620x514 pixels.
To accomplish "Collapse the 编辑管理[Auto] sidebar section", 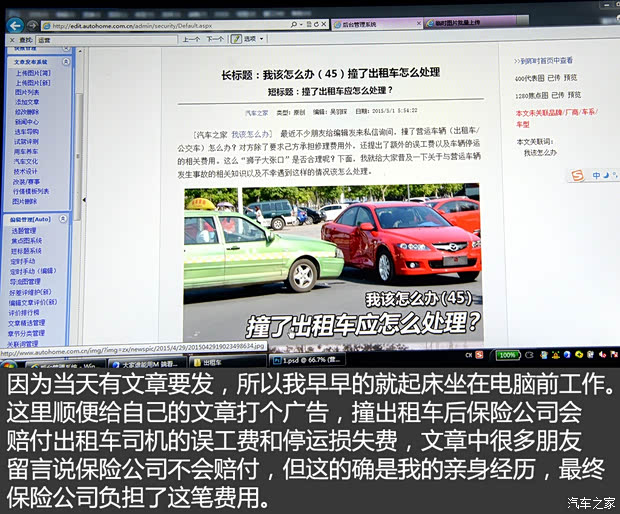I will point(63,219).
